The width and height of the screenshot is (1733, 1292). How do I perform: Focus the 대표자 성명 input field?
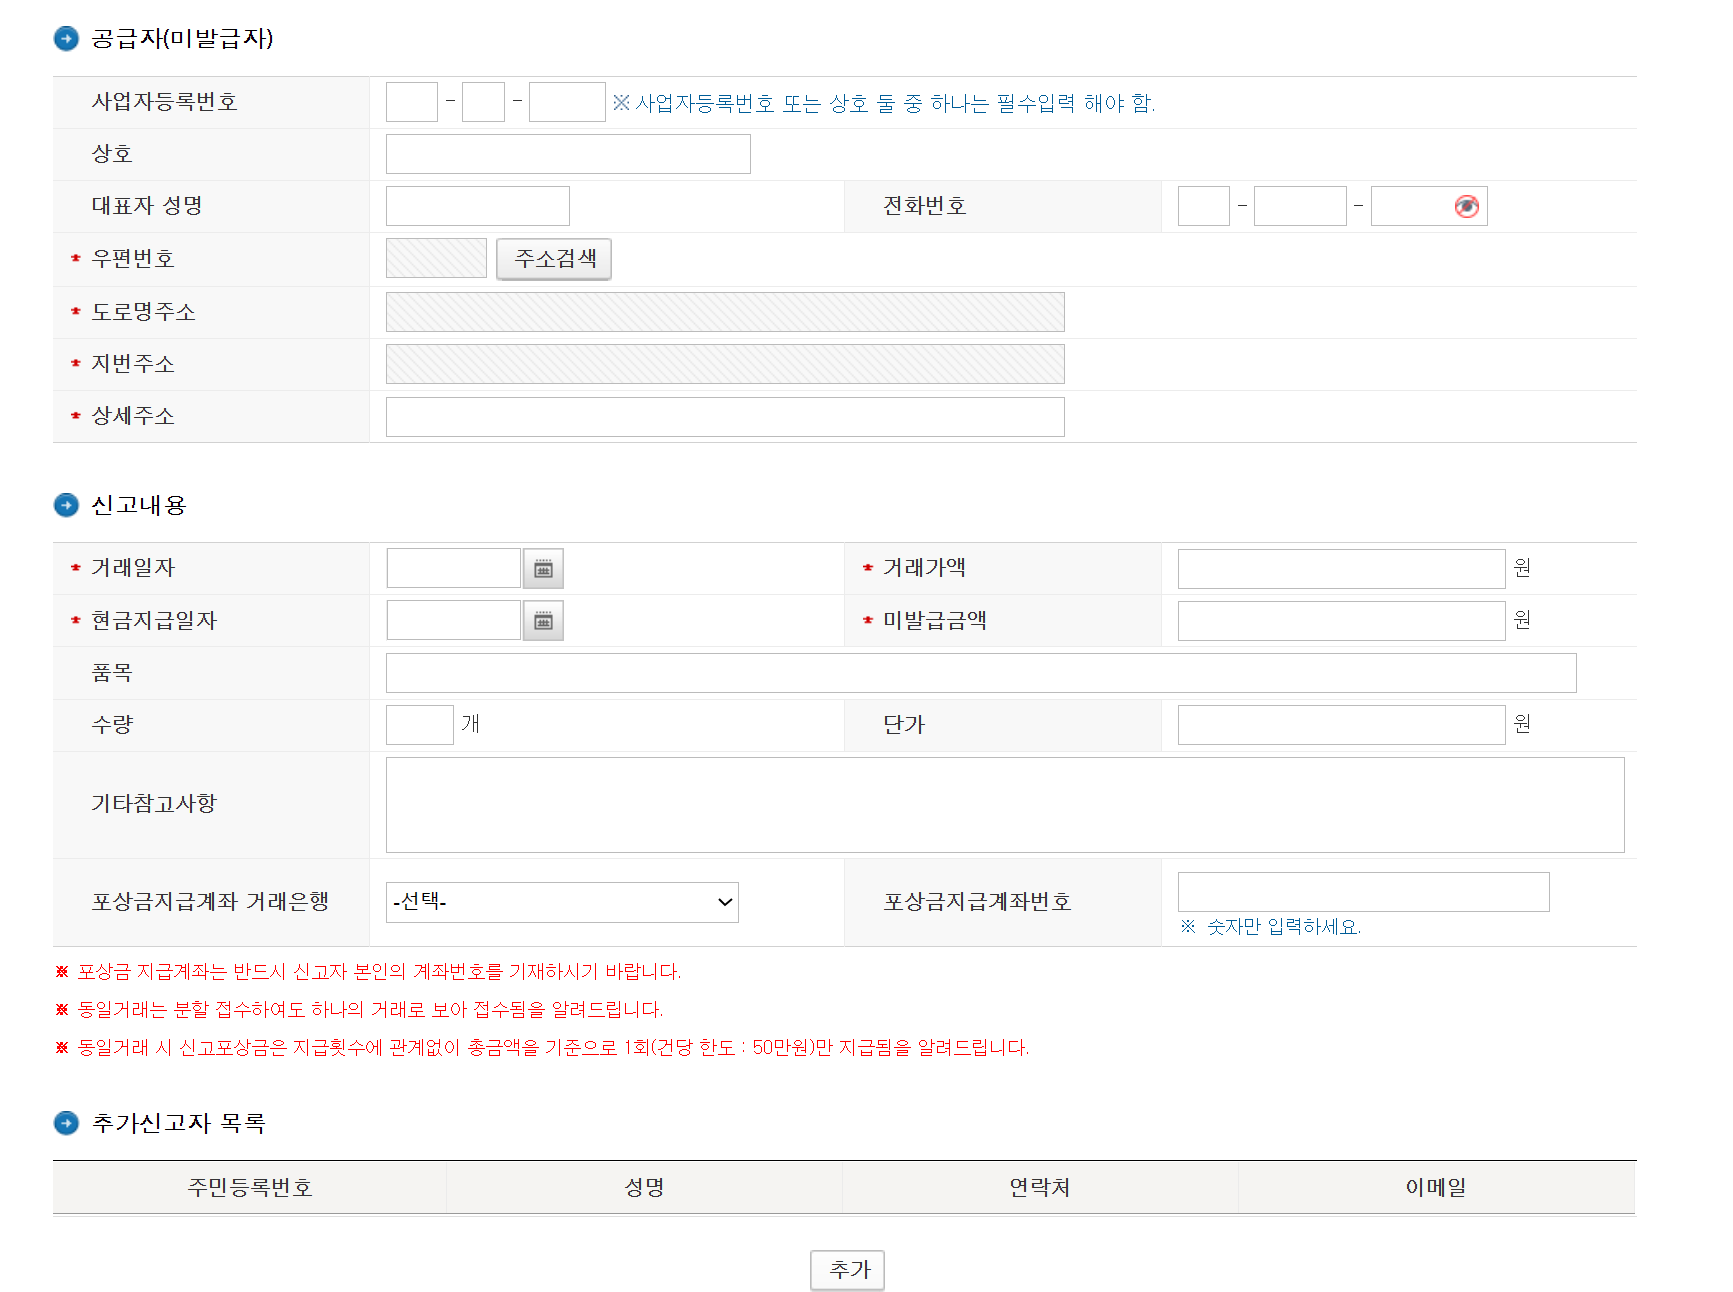click(x=478, y=206)
